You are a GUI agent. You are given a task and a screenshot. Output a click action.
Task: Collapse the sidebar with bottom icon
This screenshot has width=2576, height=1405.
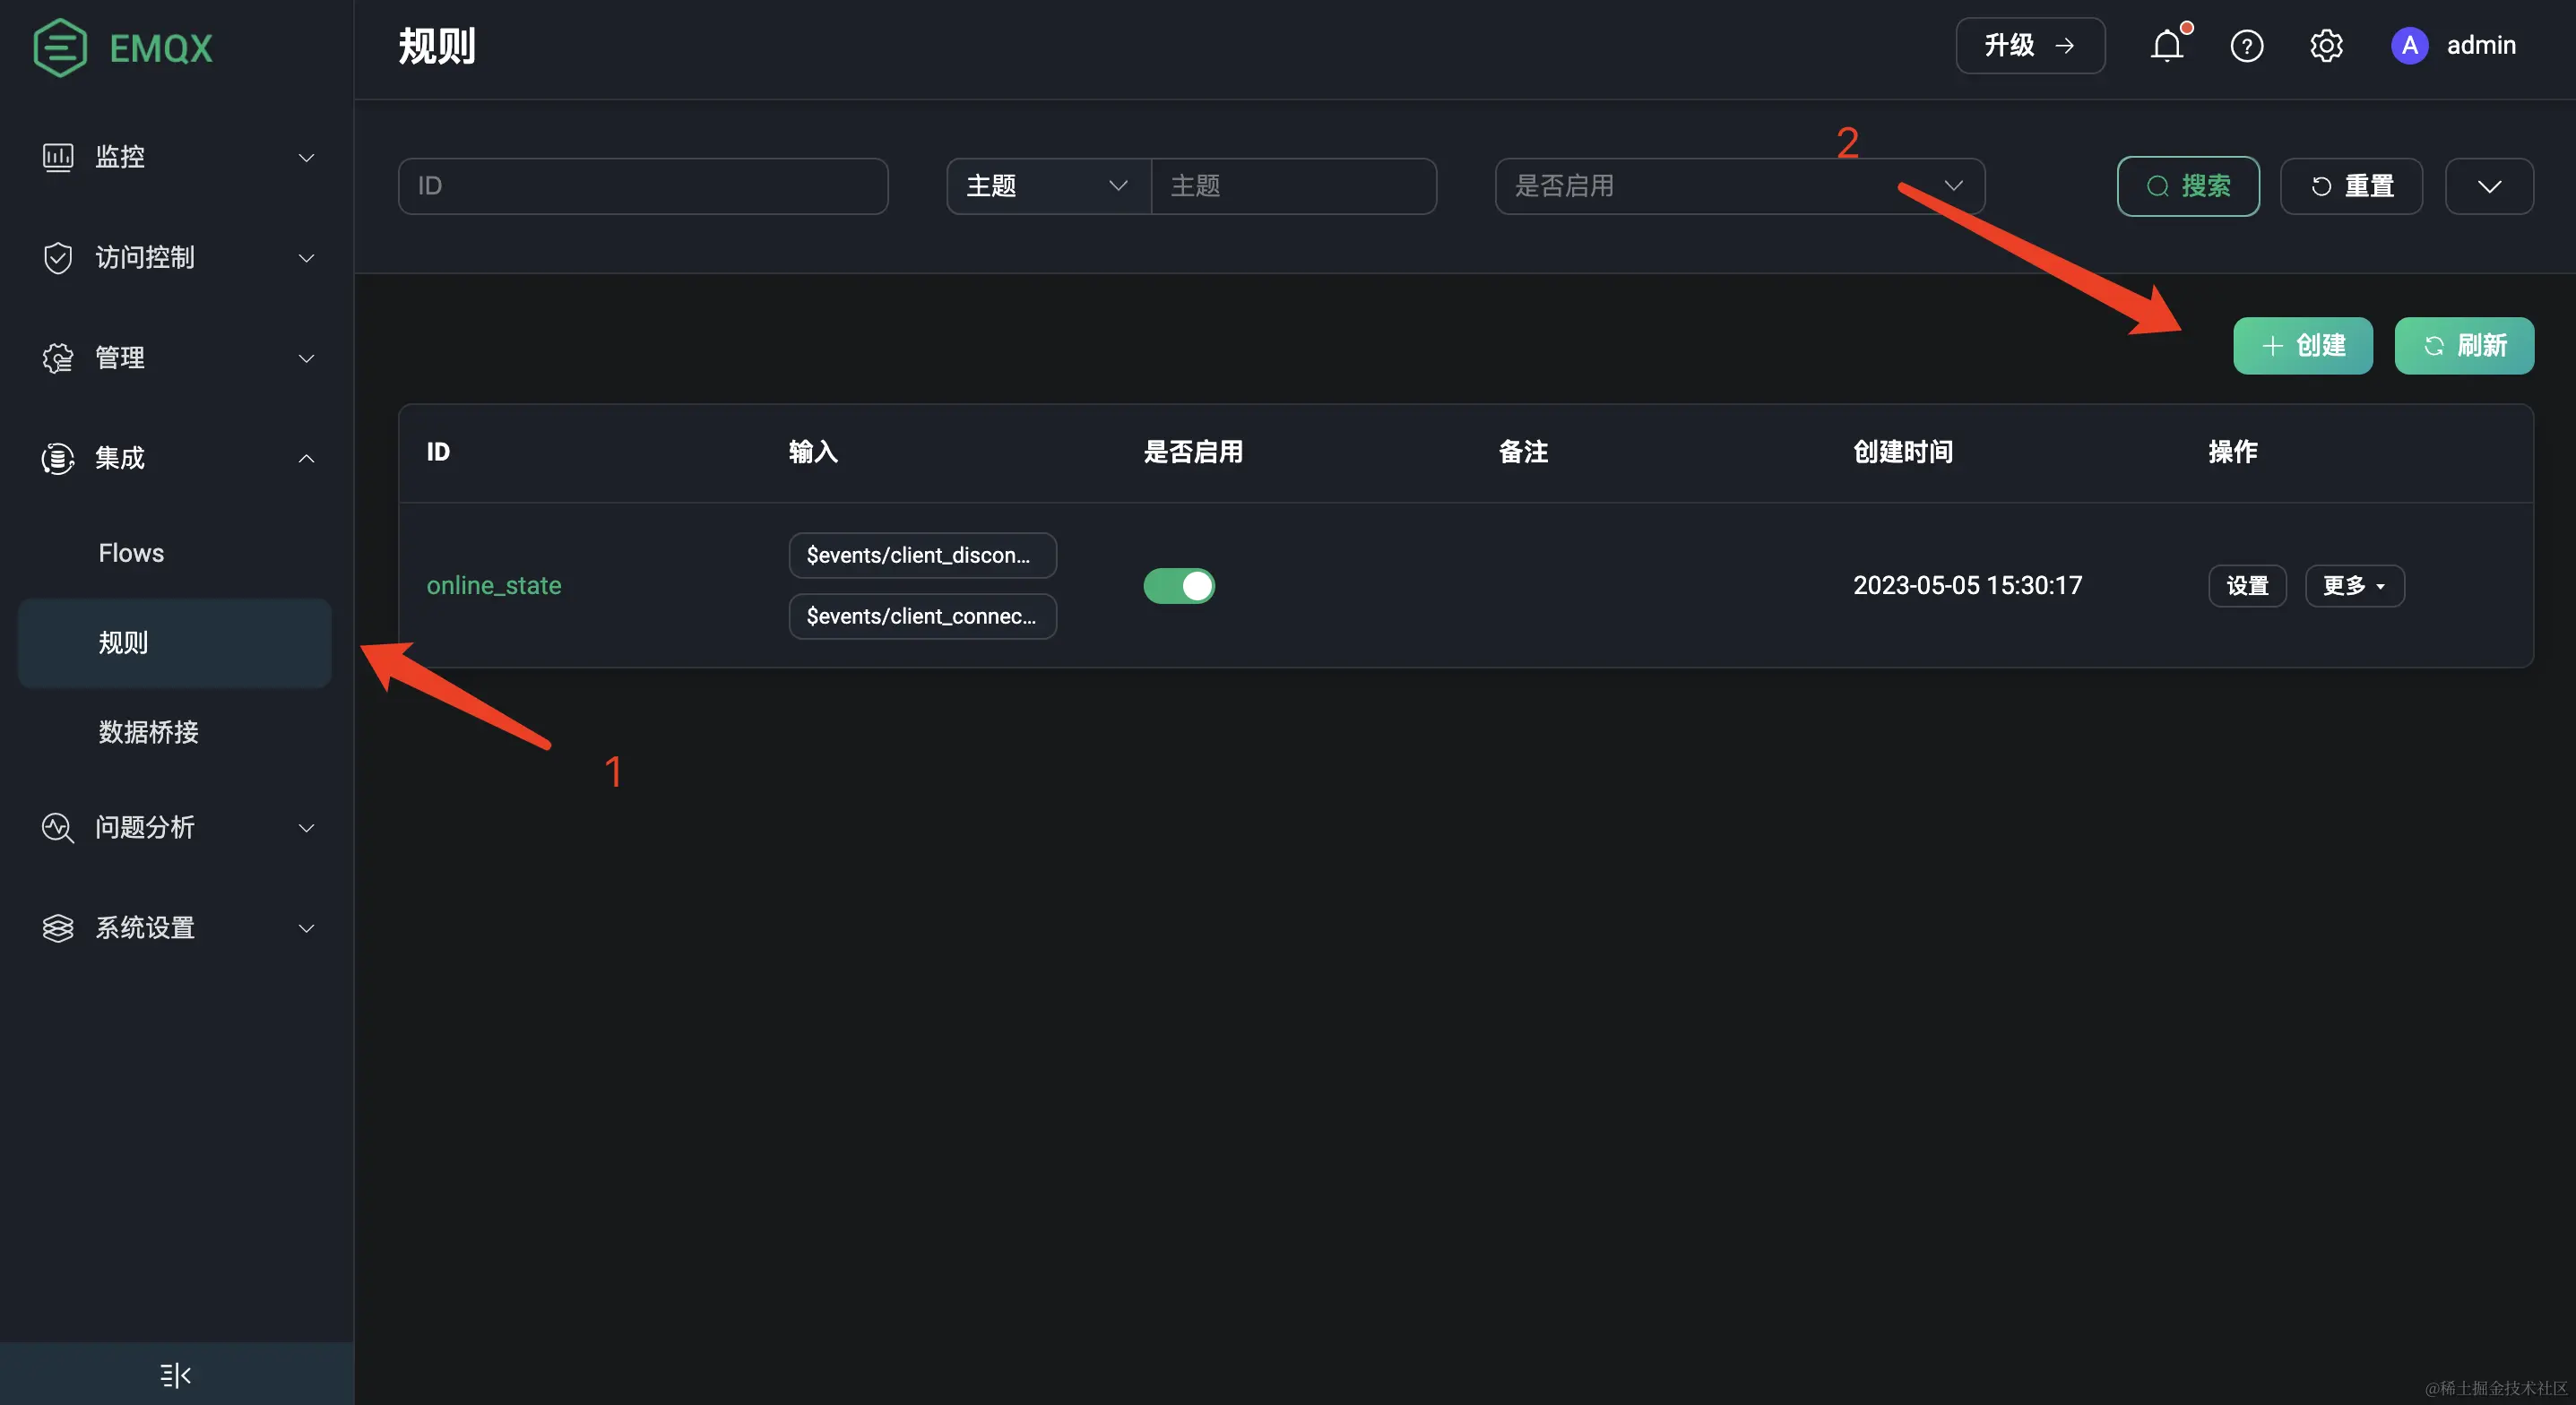pyautogui.click(x=176, y=1375)
